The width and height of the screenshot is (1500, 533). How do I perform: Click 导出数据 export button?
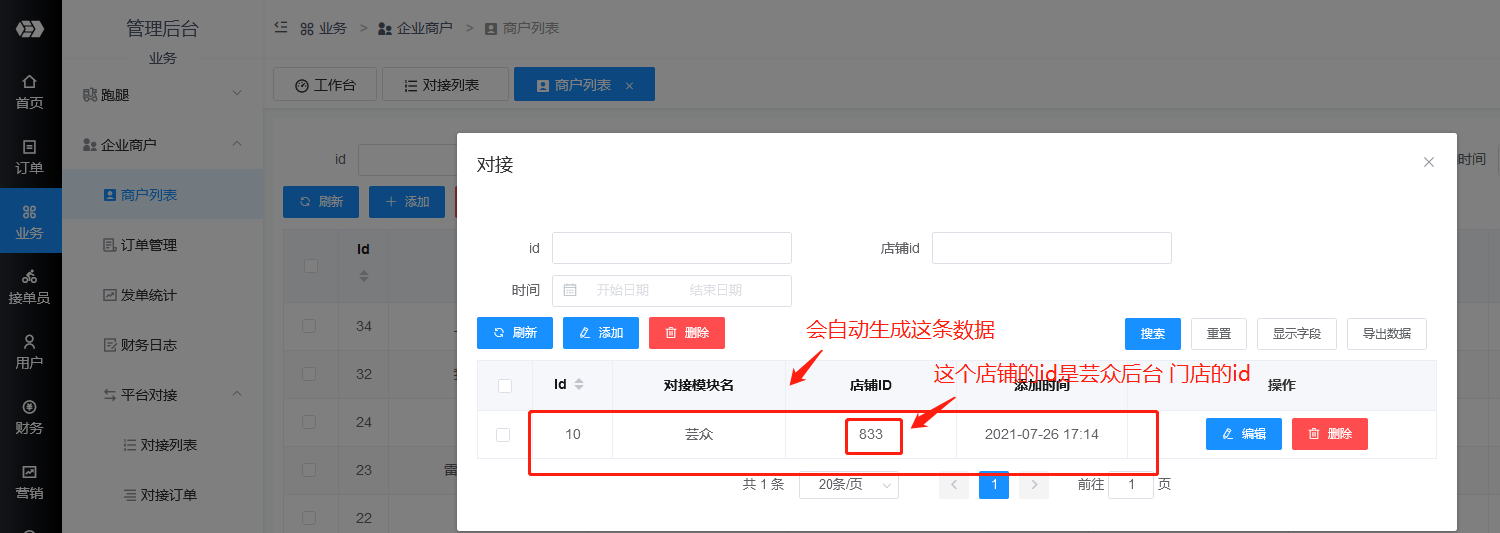pos(1387,333)
